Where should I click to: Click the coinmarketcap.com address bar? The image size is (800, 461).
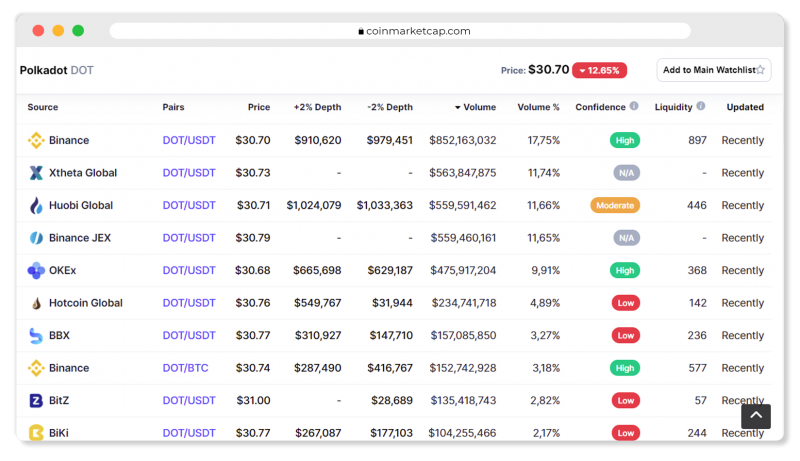pyautogui.click(x=400, y=31)
